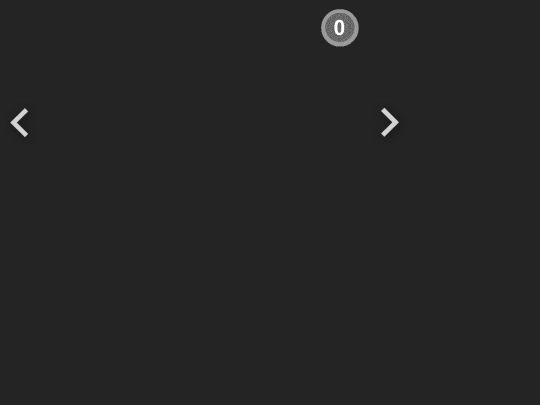
Task: Navigate back with the left arrow
Action: pos(19,122)
